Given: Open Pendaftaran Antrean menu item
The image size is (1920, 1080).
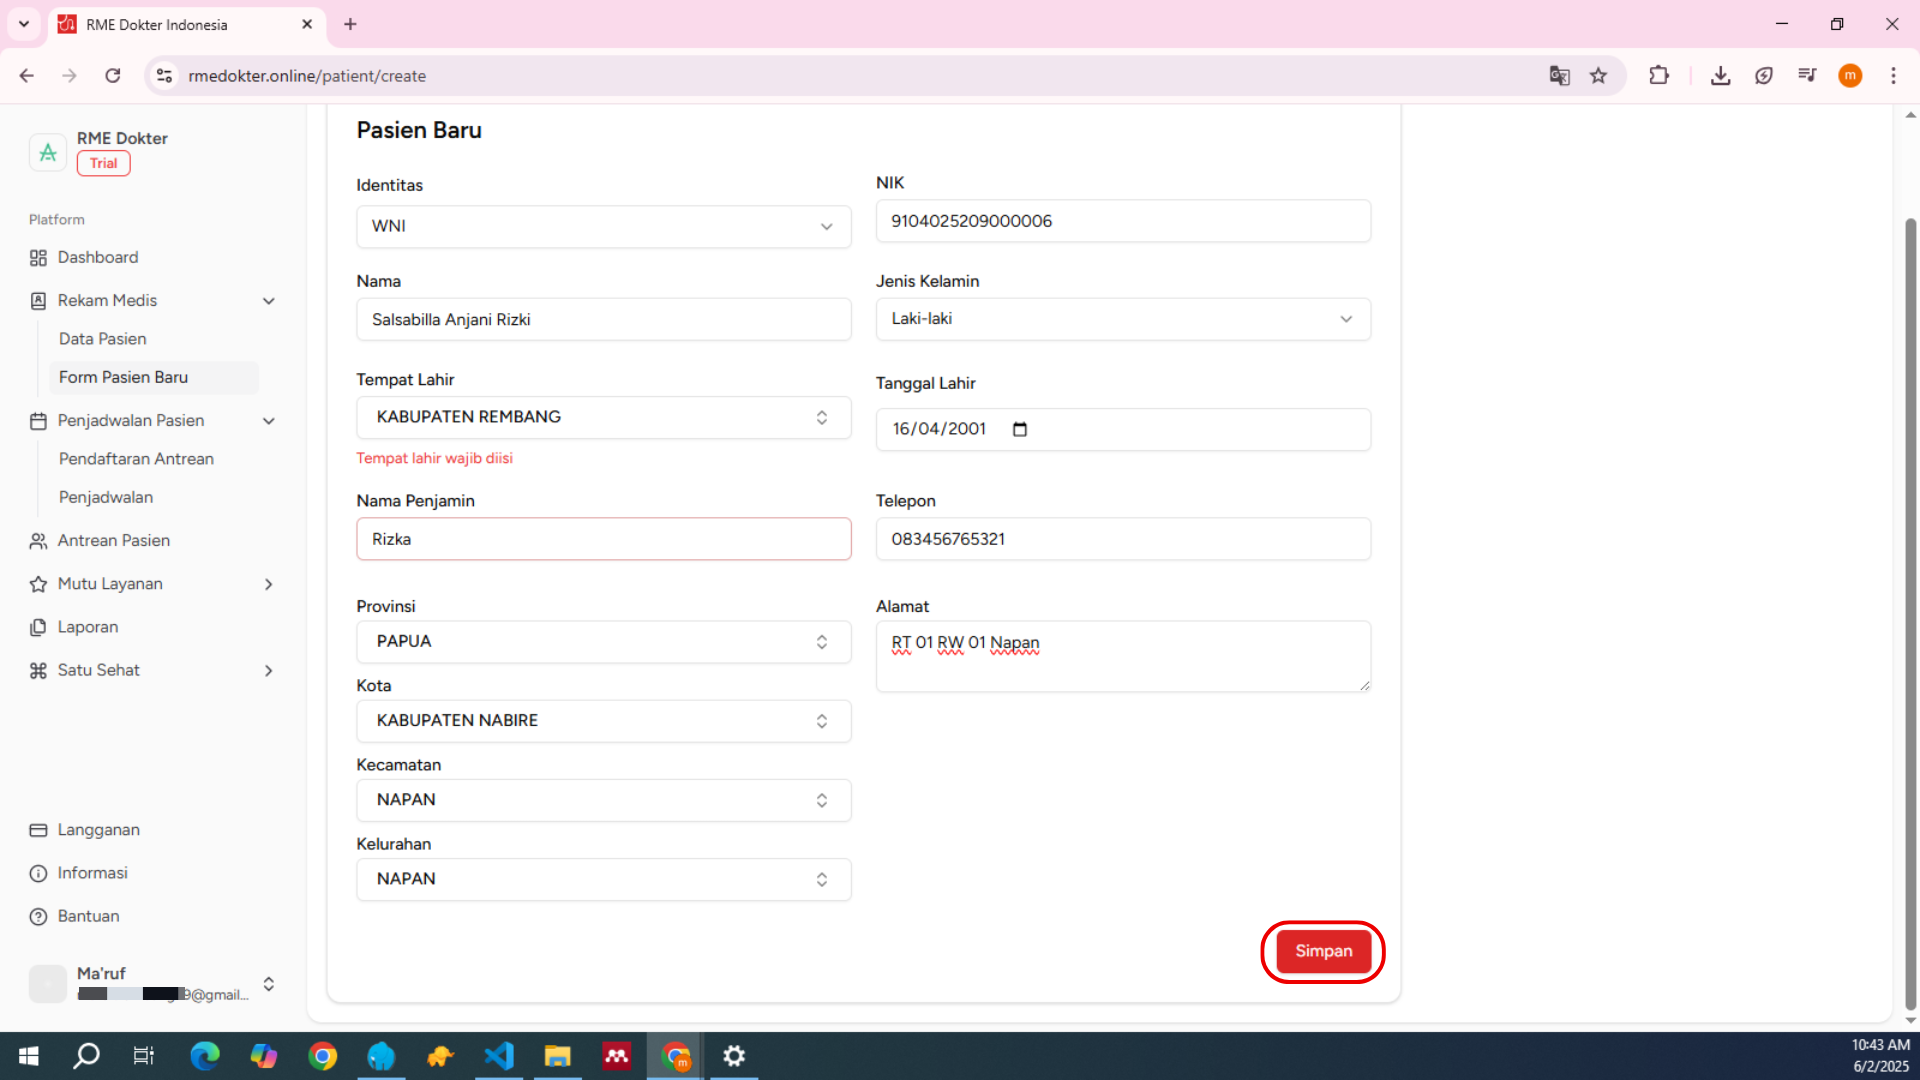Looking at the screenshot, I should point(136,459).
